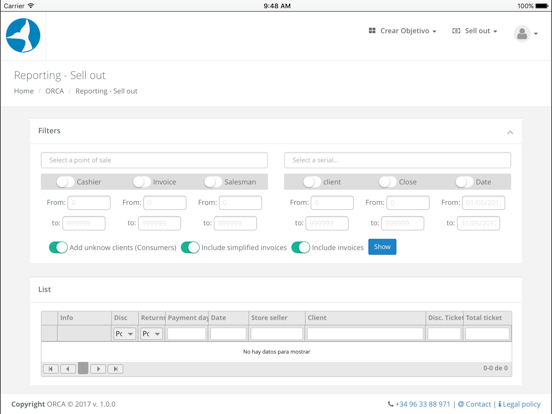Go to Home breadcrumb
The height and width of the screenshot is (414, 552).
coord(24,91)
